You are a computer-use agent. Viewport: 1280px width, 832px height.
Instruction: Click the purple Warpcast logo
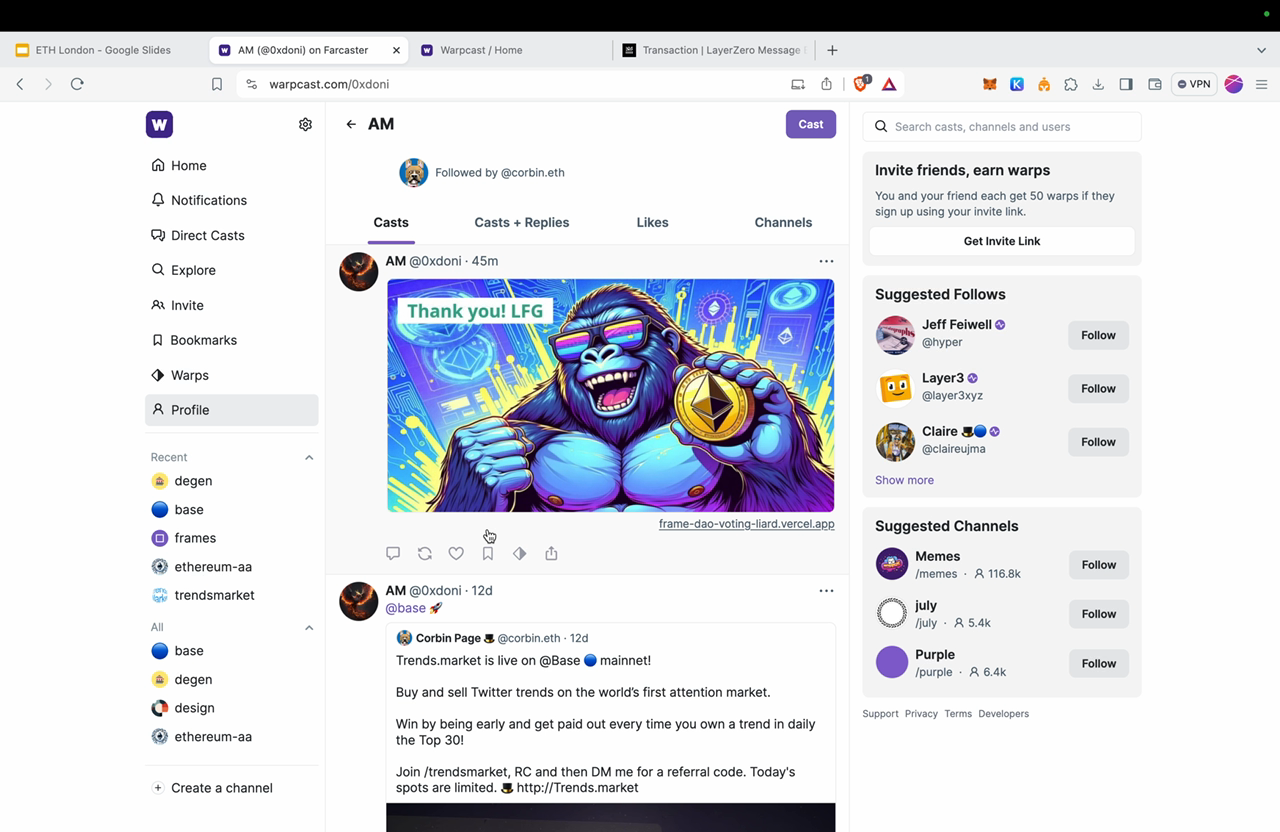[159, 124]
